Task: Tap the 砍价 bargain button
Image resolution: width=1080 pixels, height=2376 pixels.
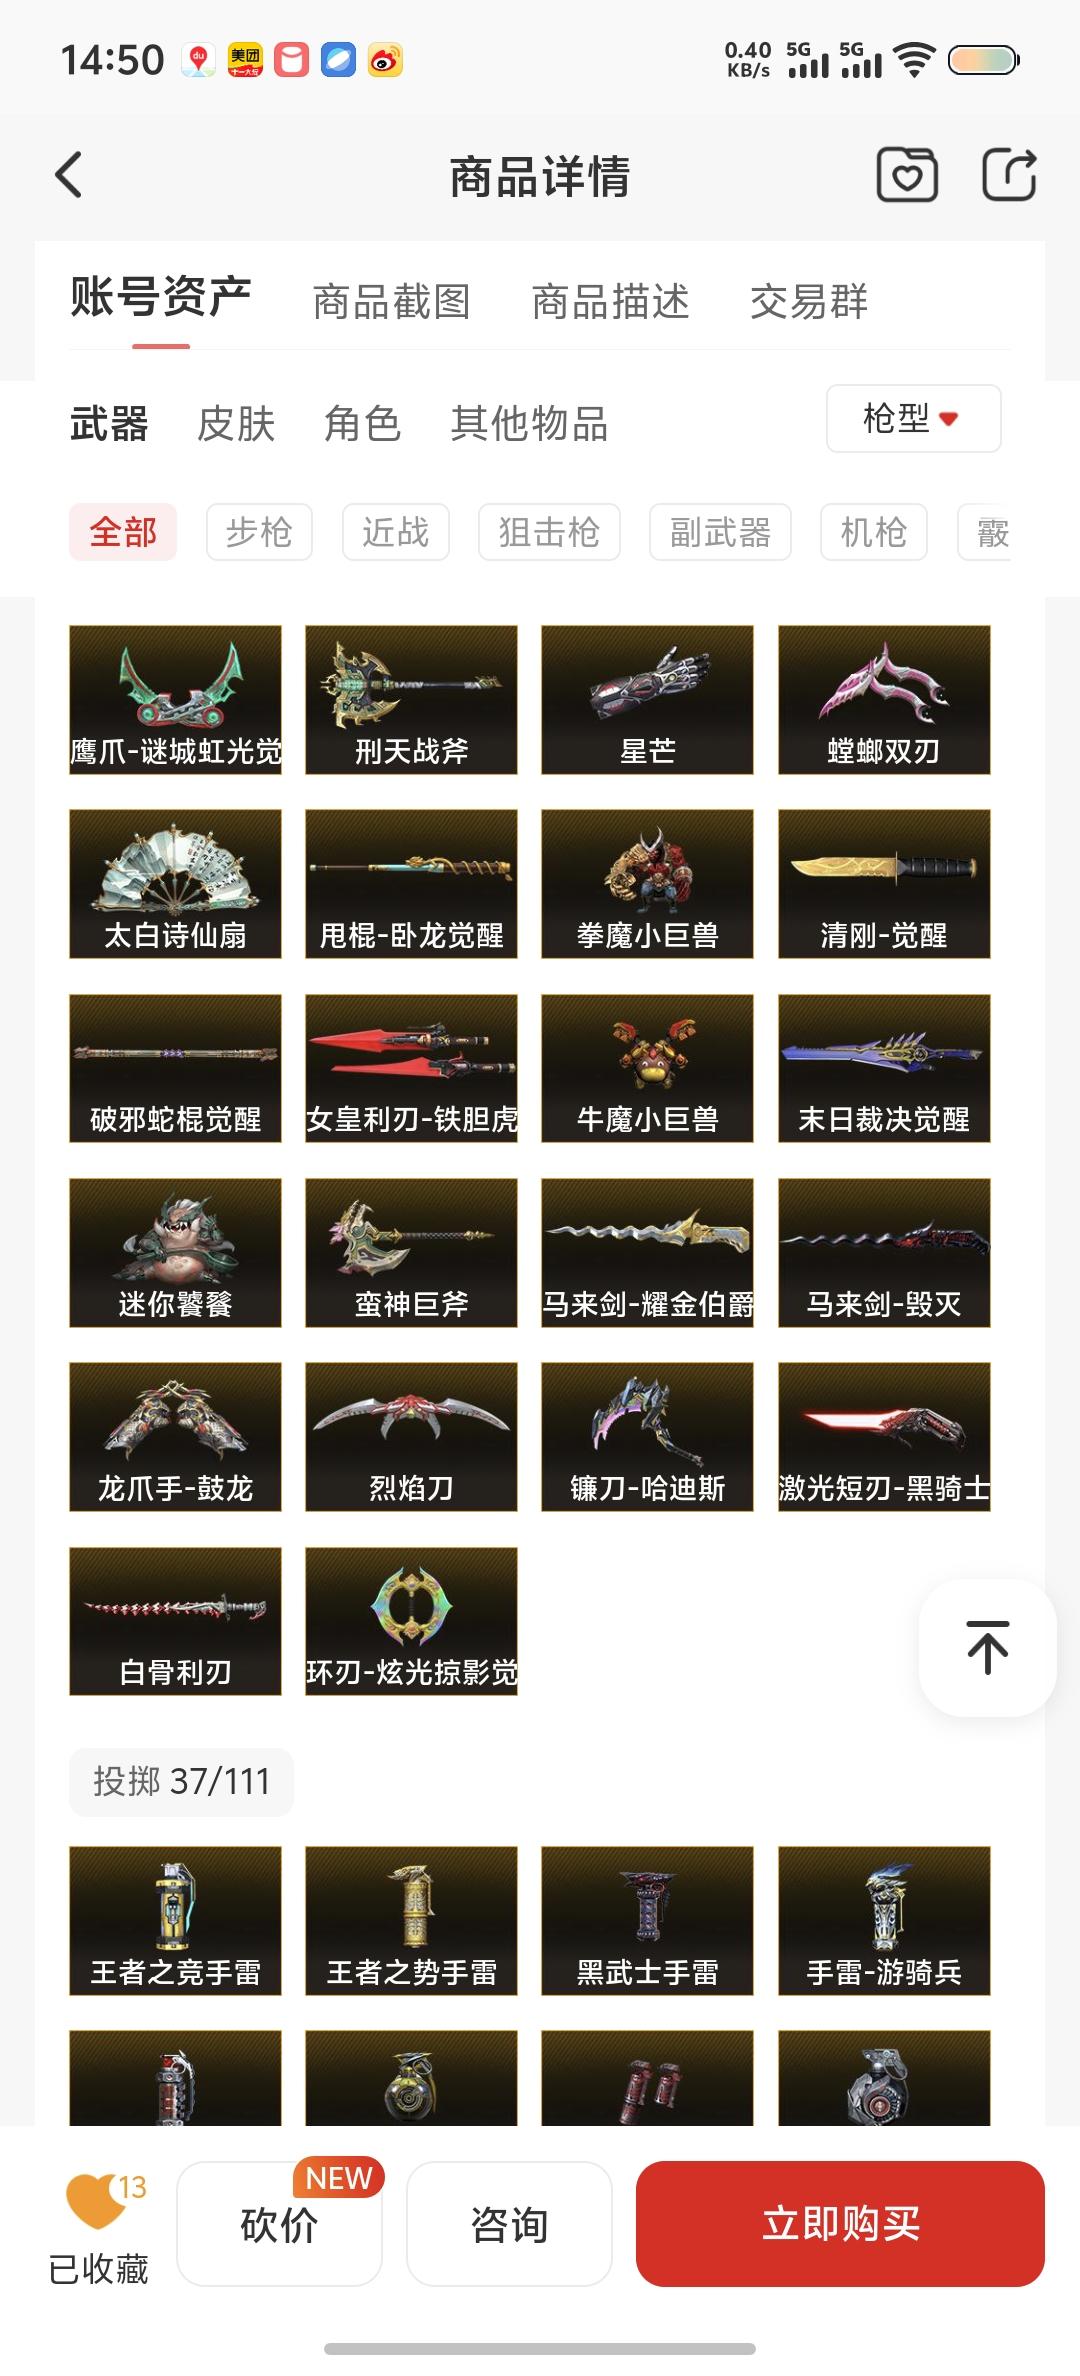Action: click(279, 2223)
